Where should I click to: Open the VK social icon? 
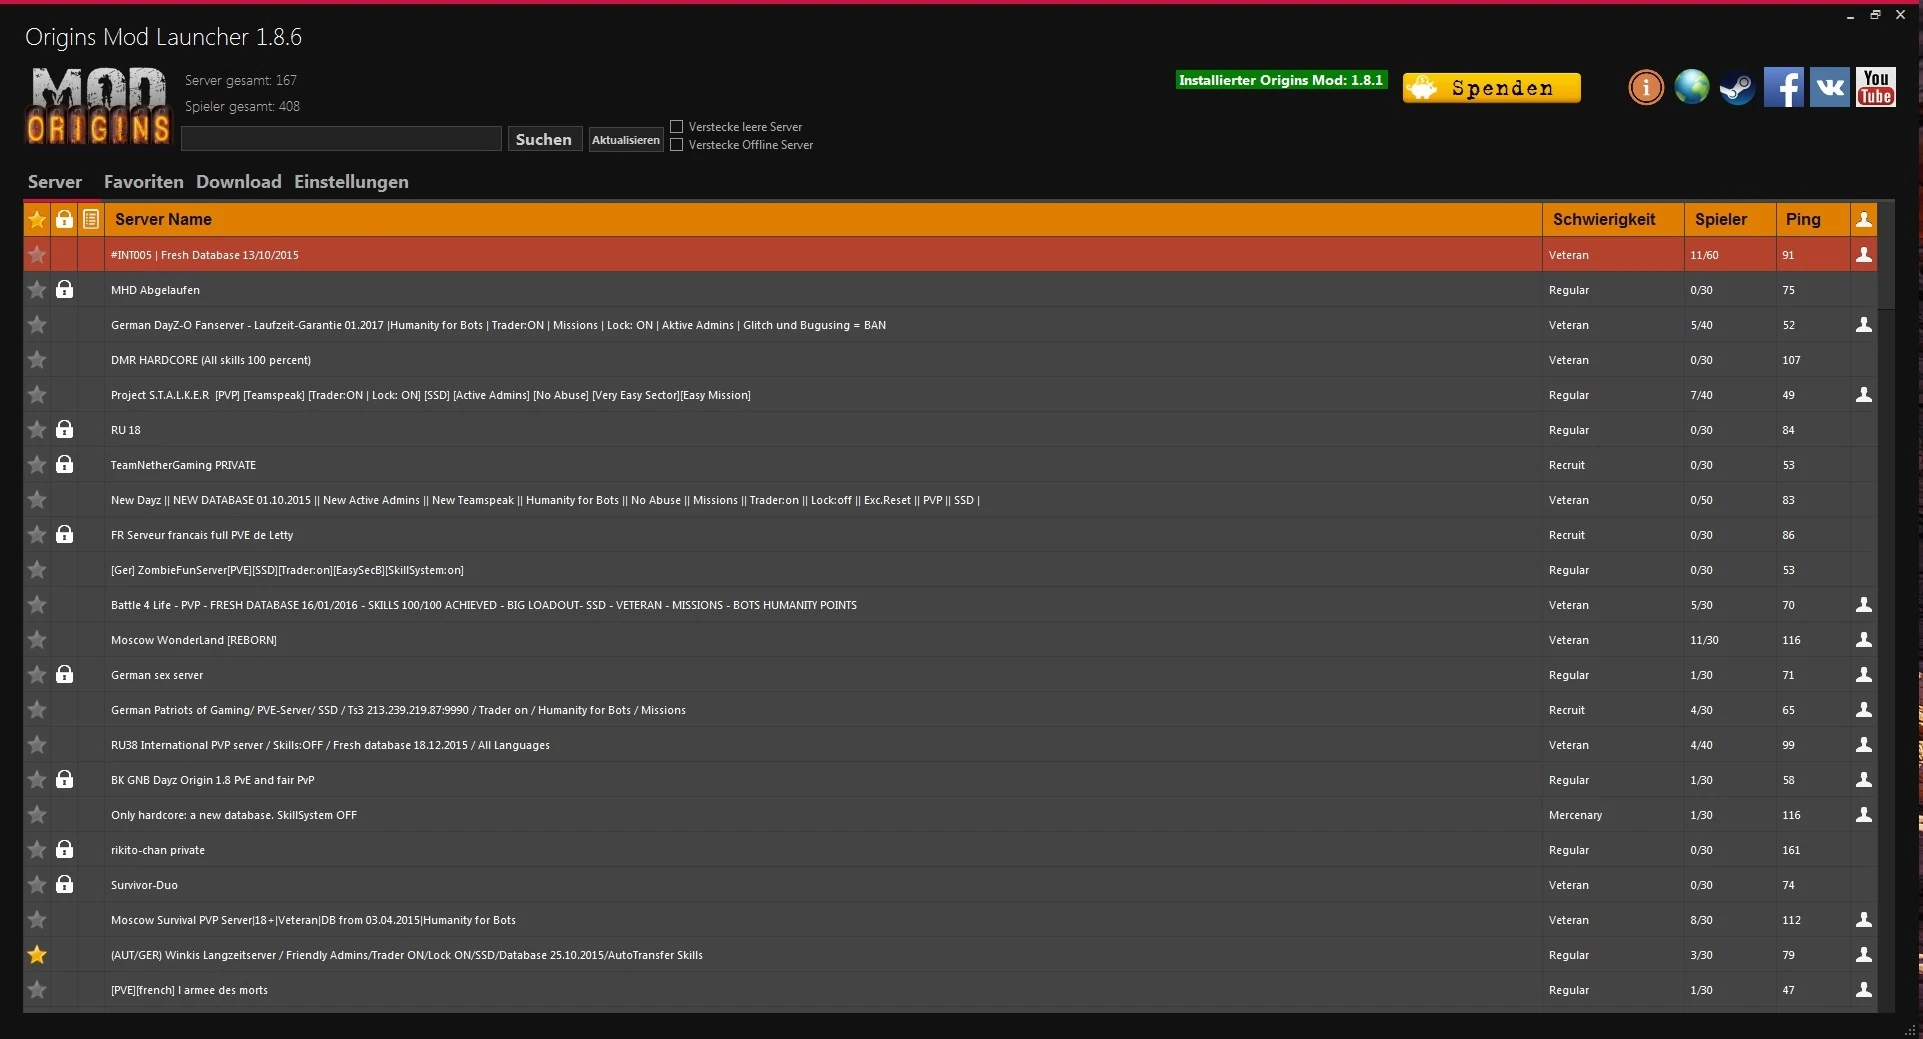[x=1830, y=87]
